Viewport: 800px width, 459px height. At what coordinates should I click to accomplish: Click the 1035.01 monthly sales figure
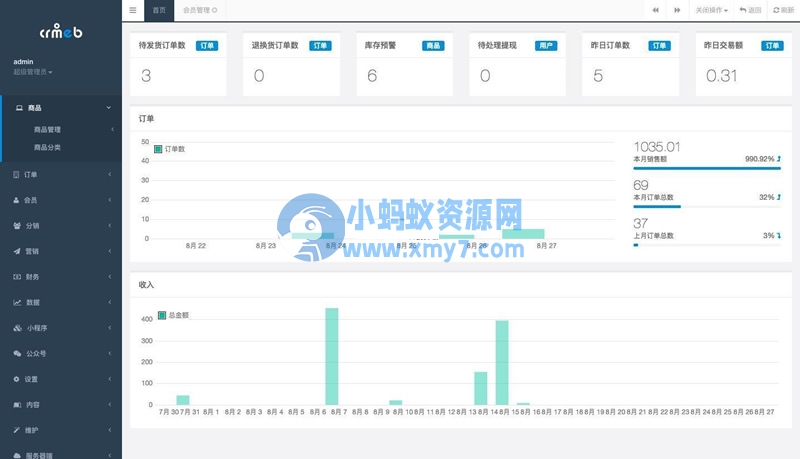[657, 147]
